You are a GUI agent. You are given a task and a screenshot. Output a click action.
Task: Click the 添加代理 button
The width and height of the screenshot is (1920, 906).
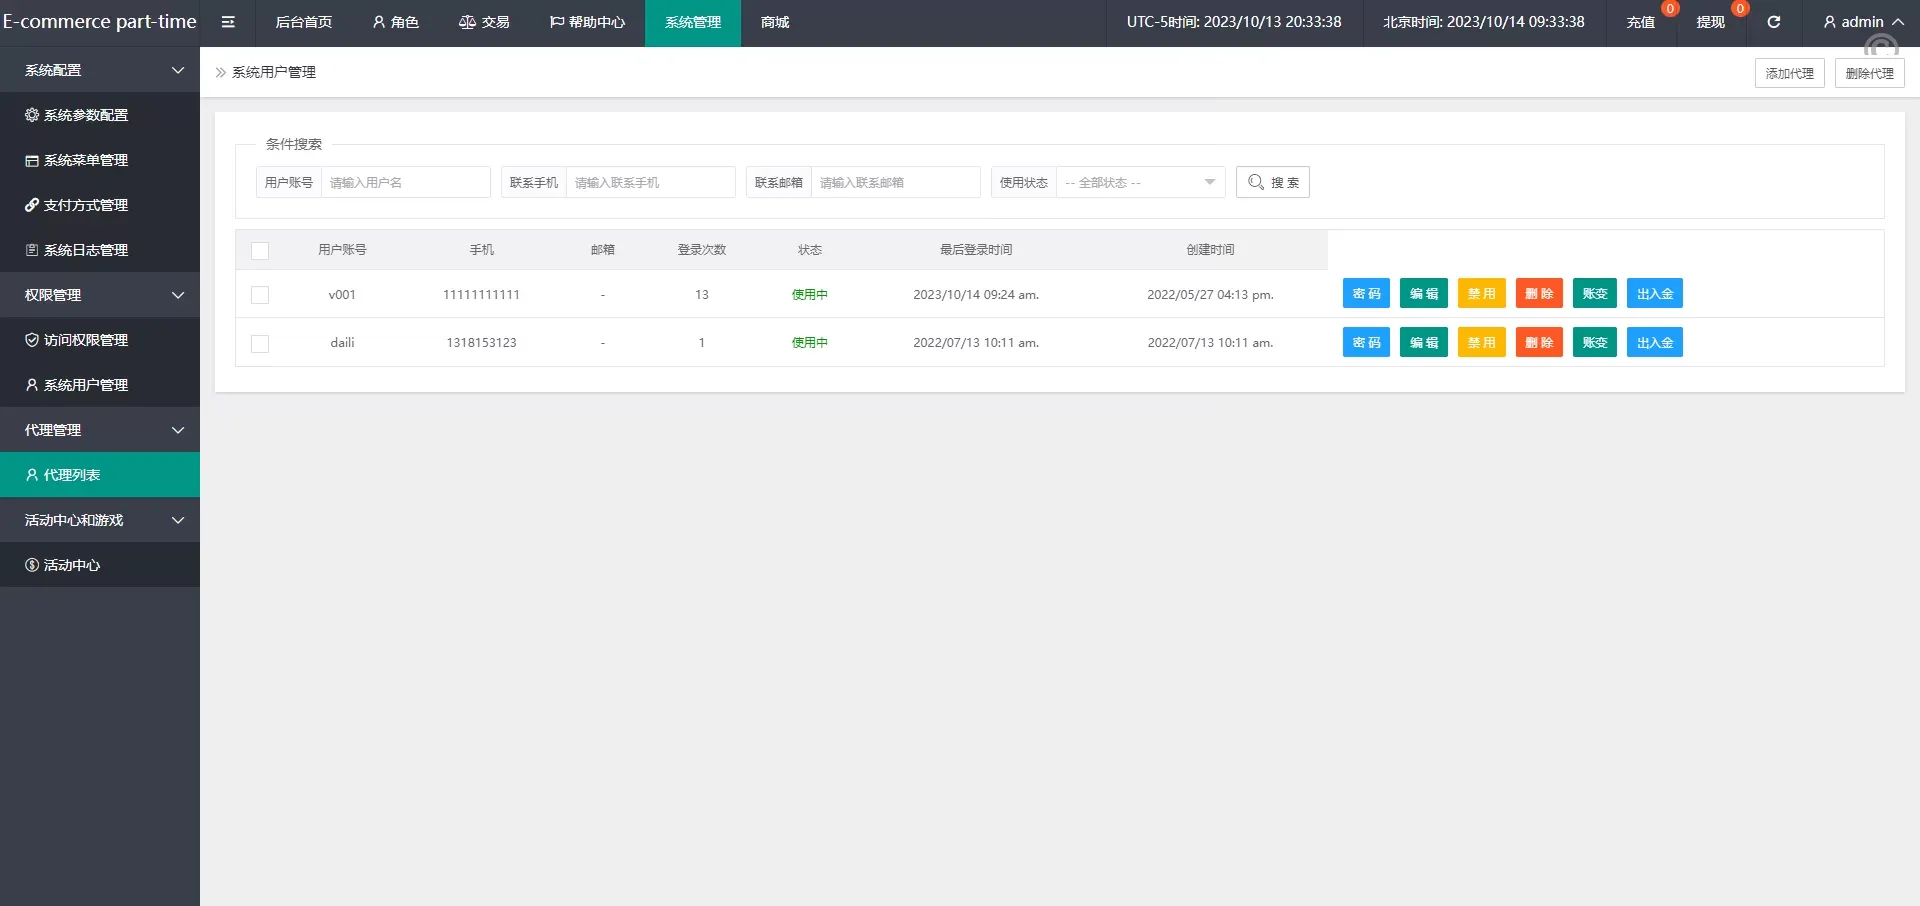[x=1789, y=73]
